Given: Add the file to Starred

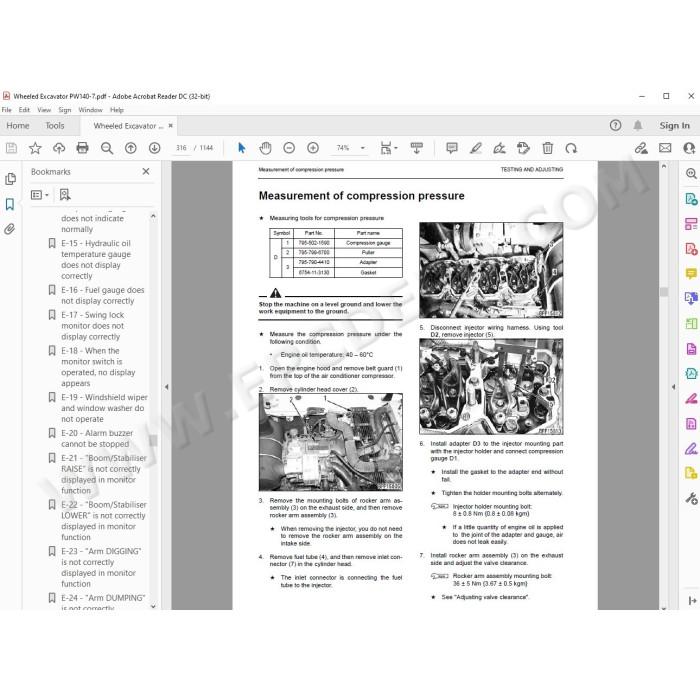Looking at the screenshot, I should 35,148.
